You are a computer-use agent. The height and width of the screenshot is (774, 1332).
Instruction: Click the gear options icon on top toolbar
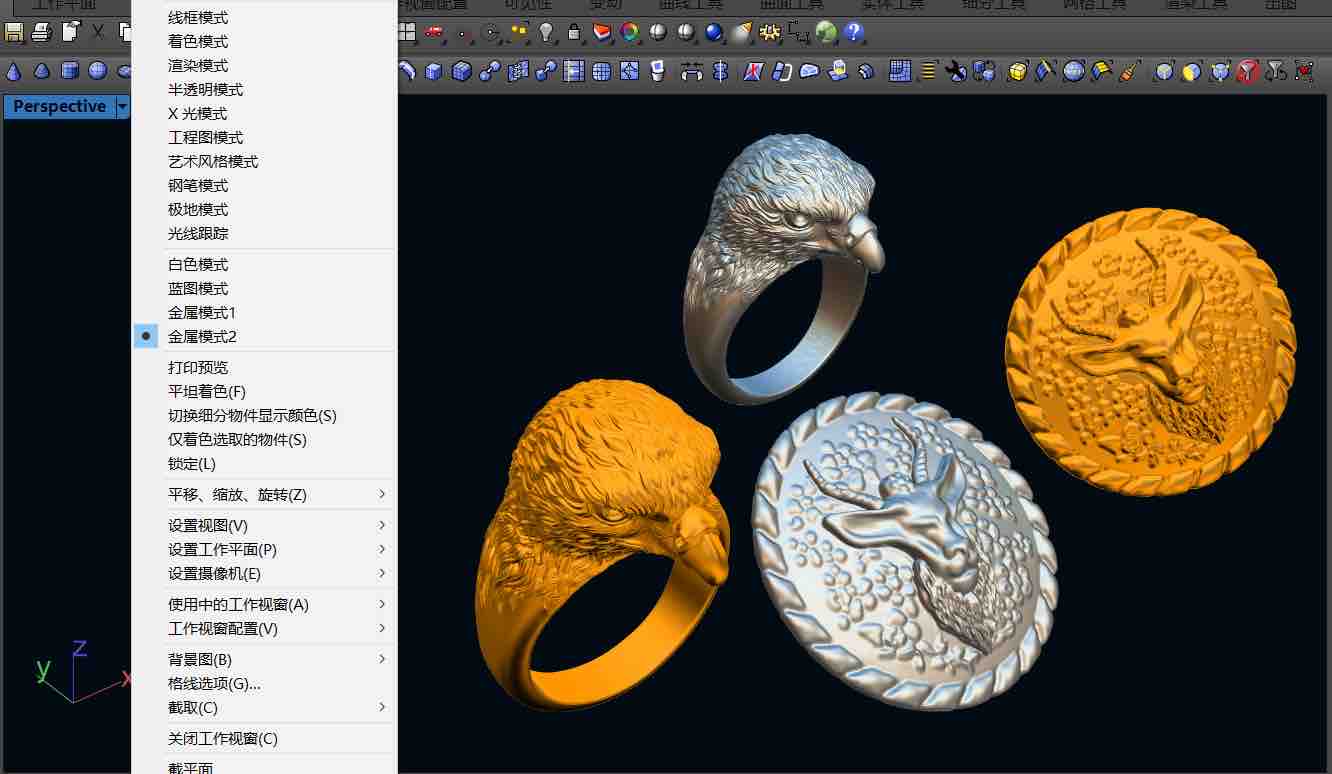tap(769, 33)
